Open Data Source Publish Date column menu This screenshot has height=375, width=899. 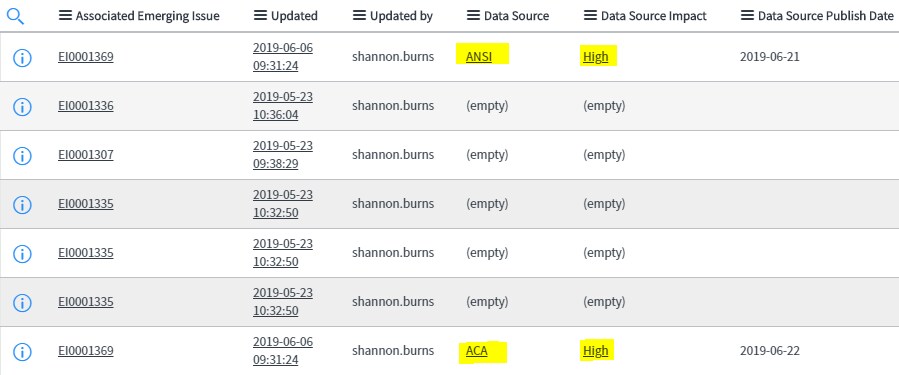748,16
